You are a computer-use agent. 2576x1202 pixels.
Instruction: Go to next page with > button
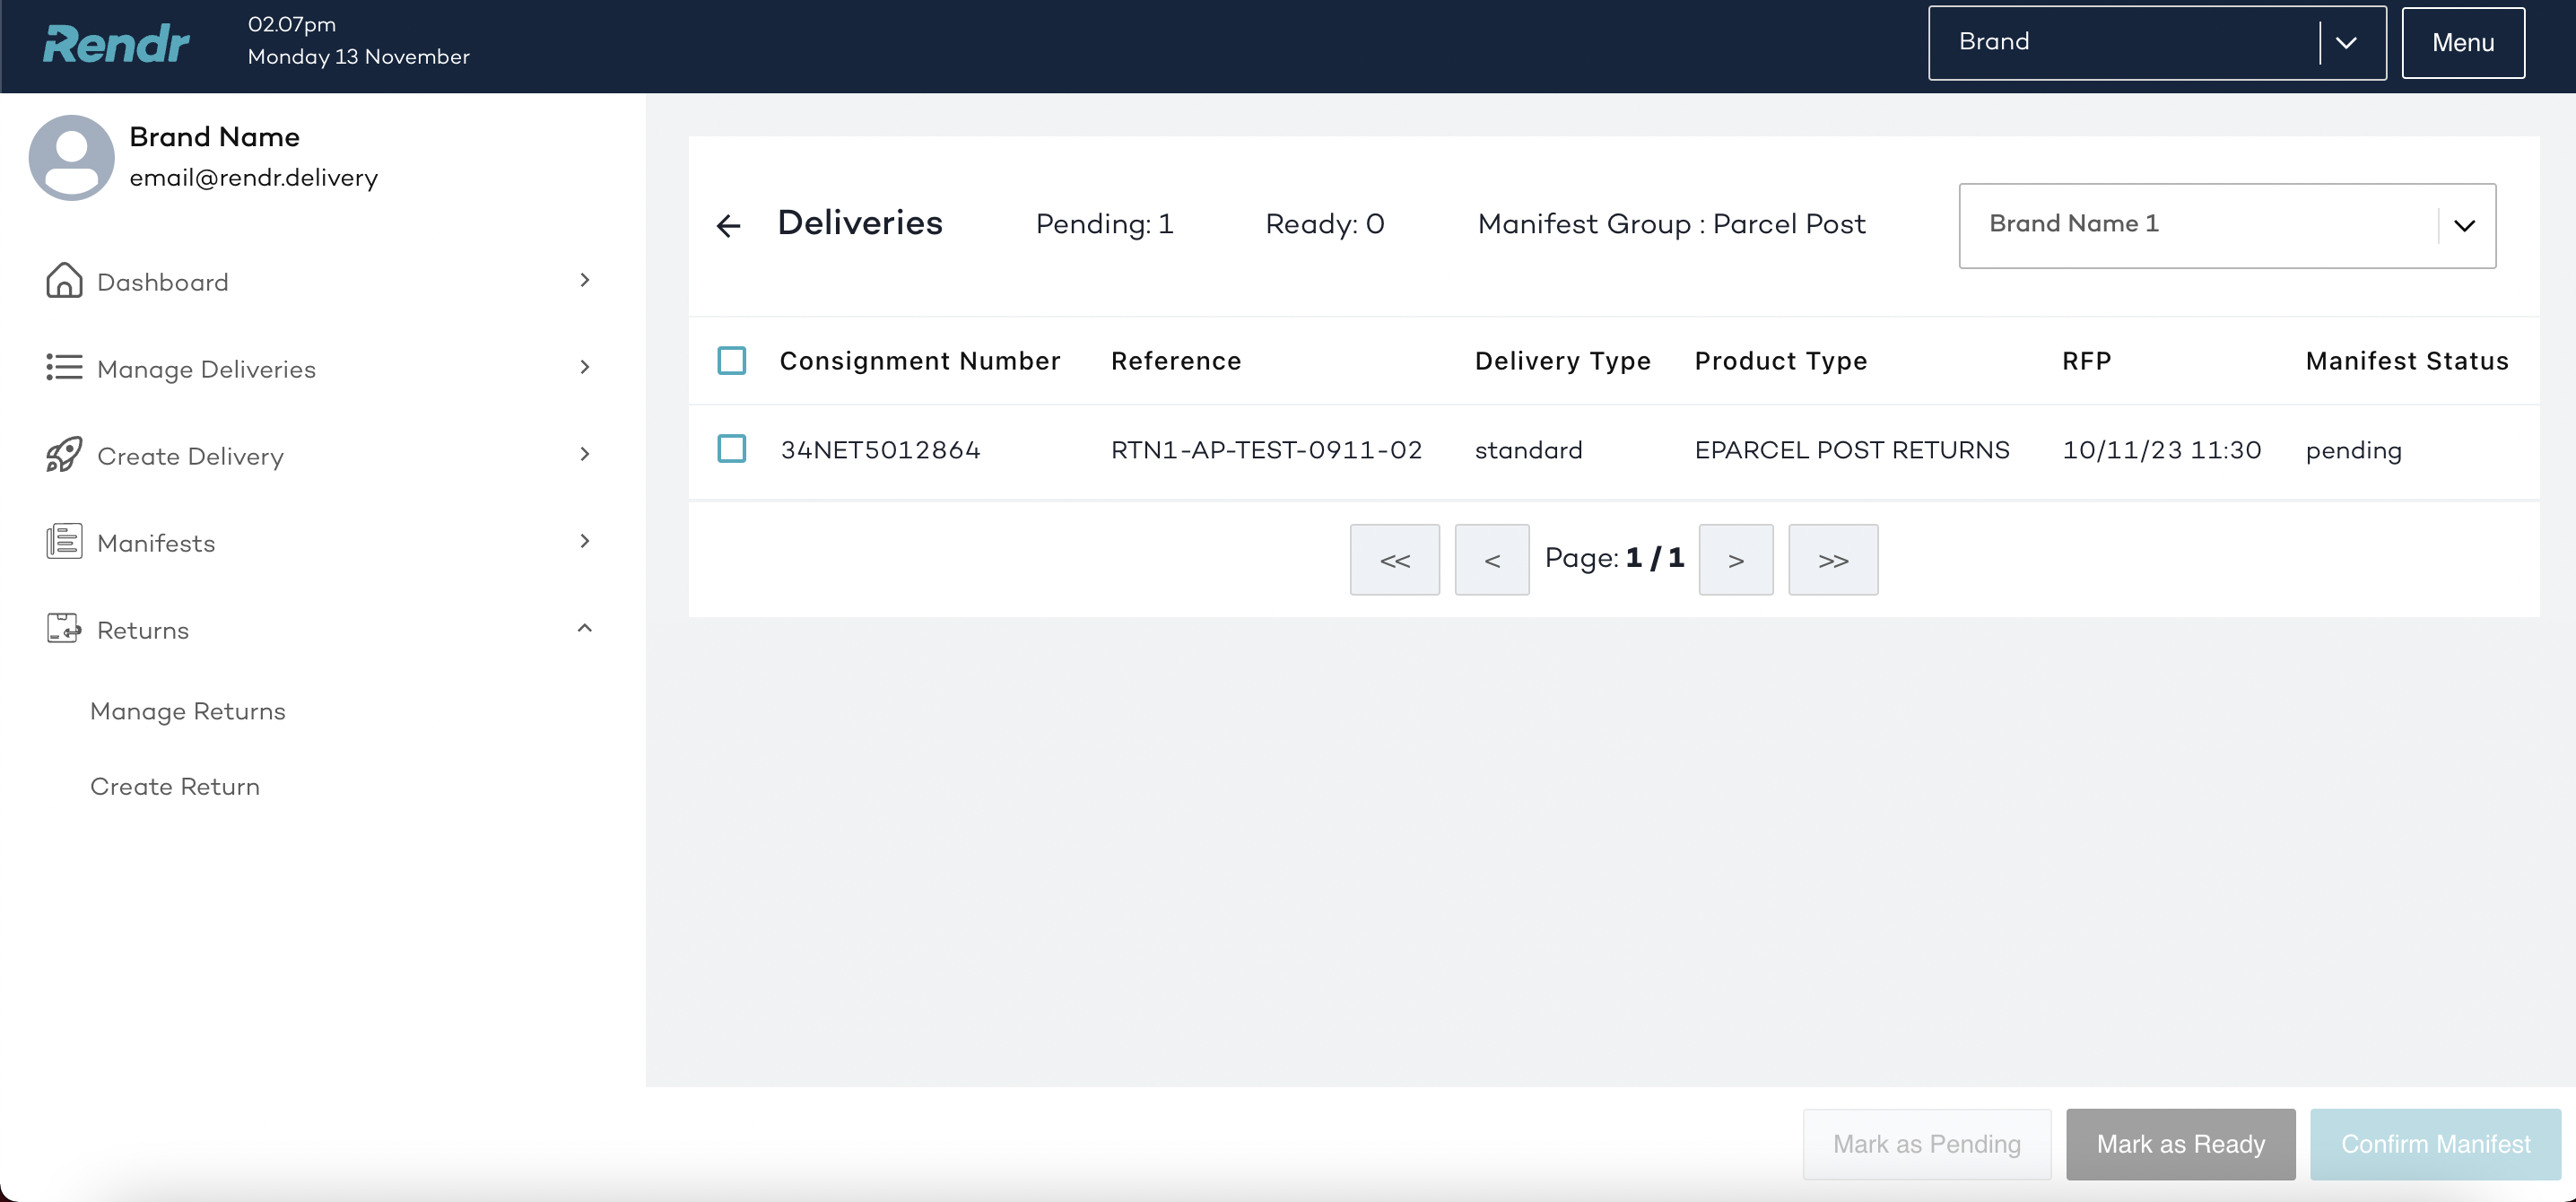[x=1736, y=560]
